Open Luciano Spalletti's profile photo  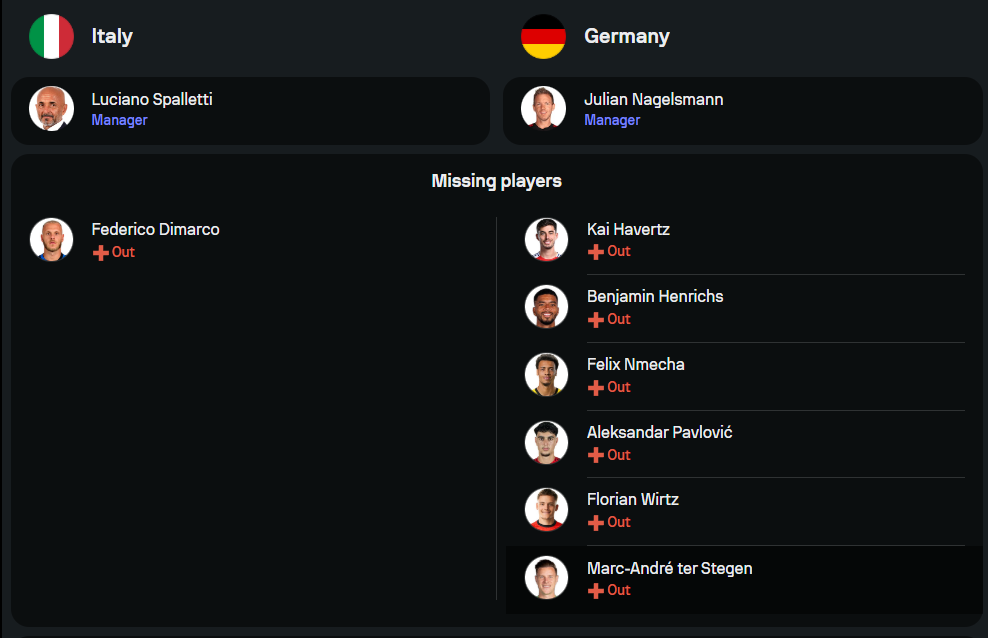tap(51, 109)
